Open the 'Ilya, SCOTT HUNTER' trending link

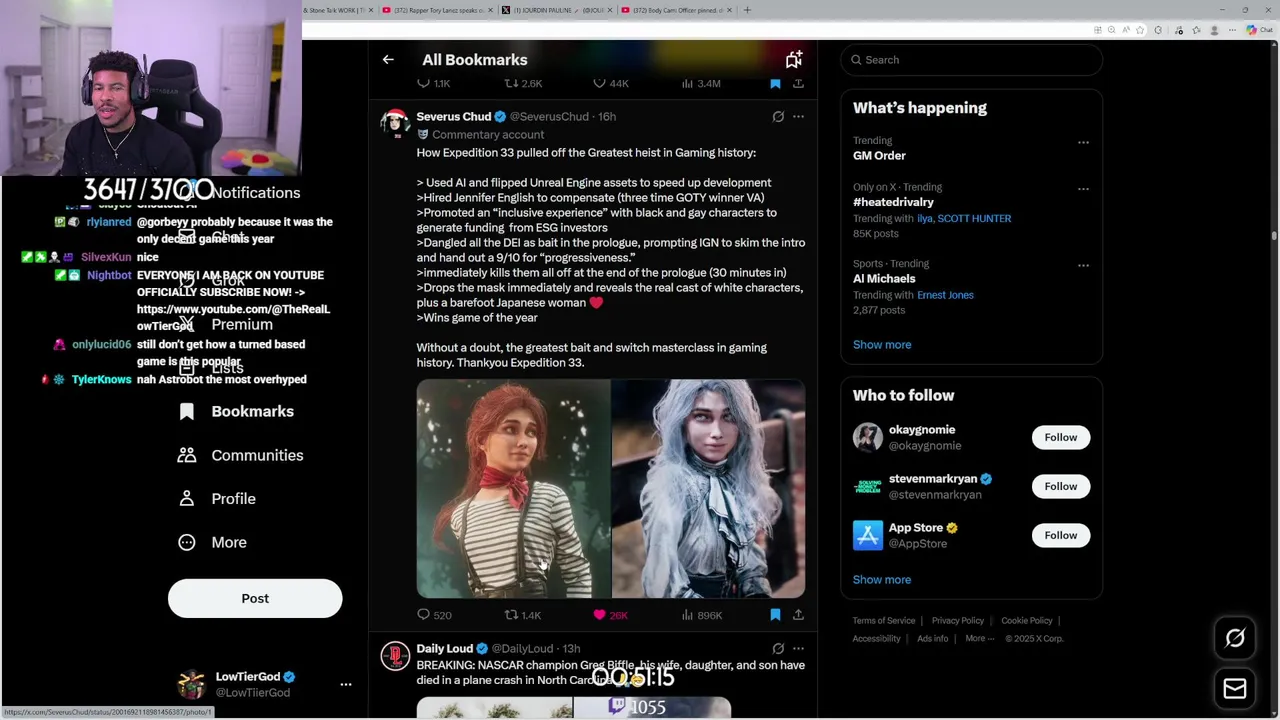[964, 219]
